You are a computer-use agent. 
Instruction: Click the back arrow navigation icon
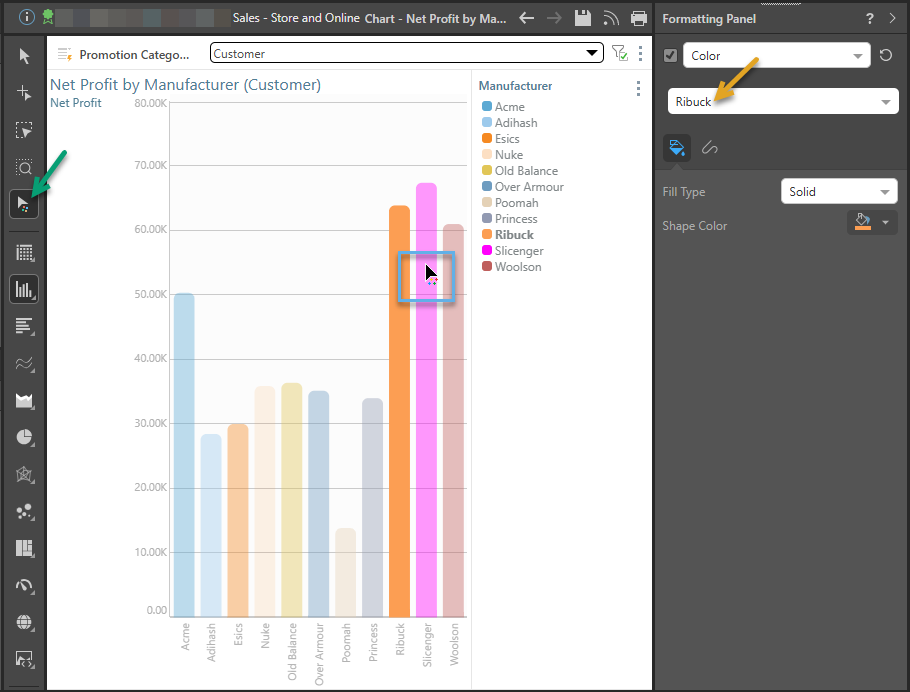coord(527,18)
